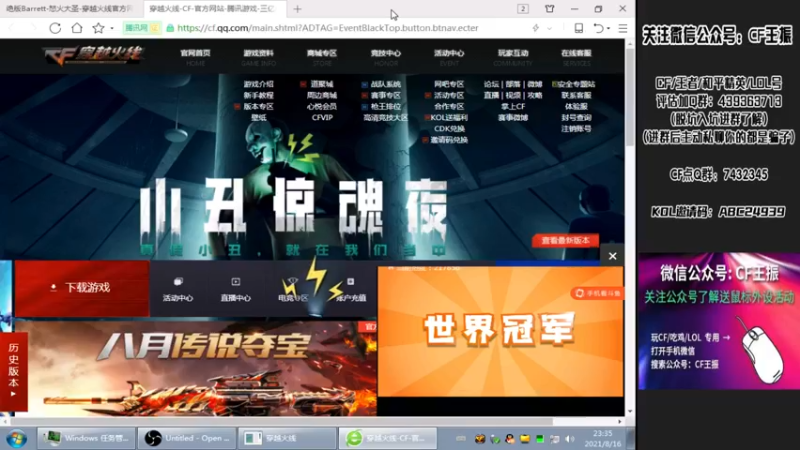Open 直播中心 icon below banner
Screen dimensions: 800x450
pyautogui.click(x=236, y=289)
